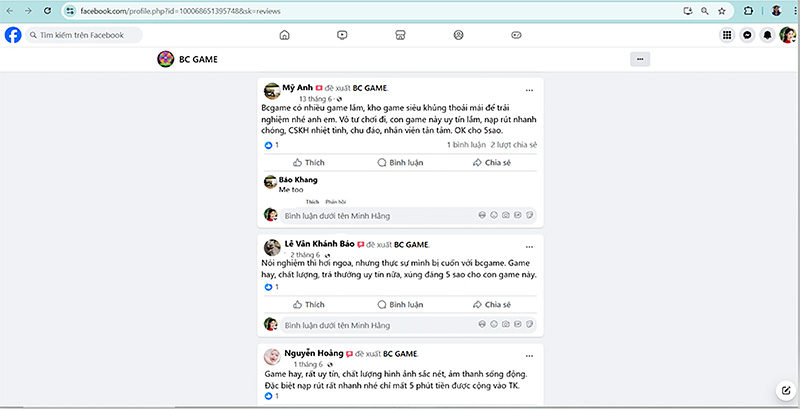Like Mỹ Anh's post with Thích
The width and height of the screenshot is (800, 409).
click(309, 163)
